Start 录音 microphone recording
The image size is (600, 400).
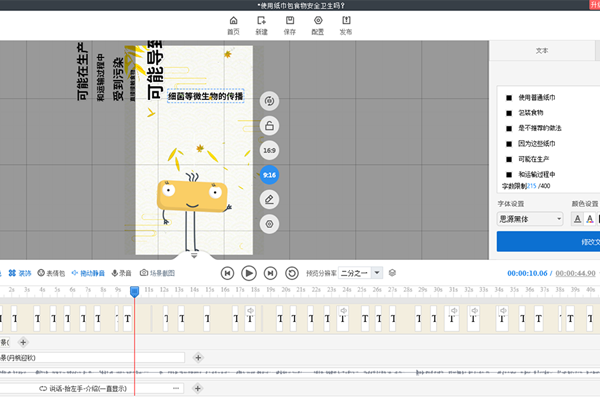coord(121,273)
